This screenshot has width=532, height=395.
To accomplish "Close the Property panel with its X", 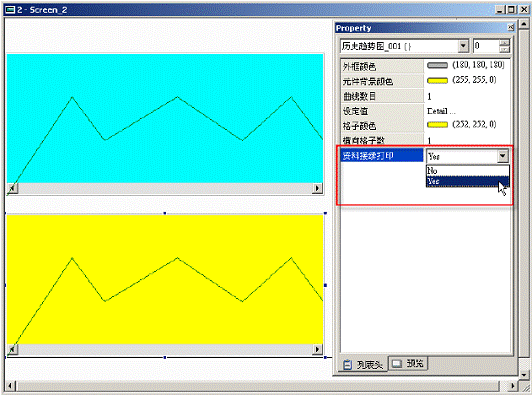I will click(511, 28).
